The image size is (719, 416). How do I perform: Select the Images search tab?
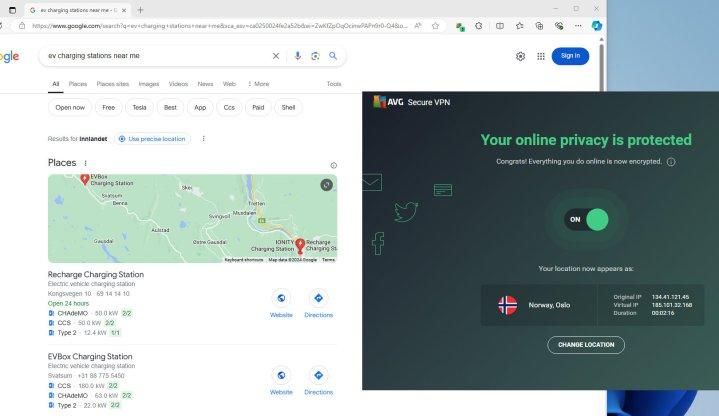[x=149, y=84]
